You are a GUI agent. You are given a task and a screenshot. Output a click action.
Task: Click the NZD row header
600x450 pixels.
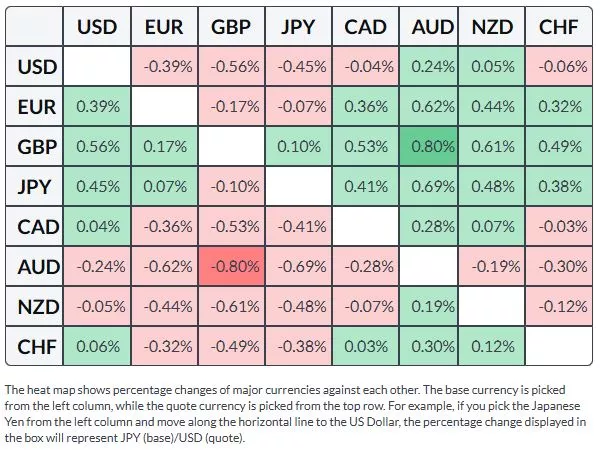tap(35, 306)
